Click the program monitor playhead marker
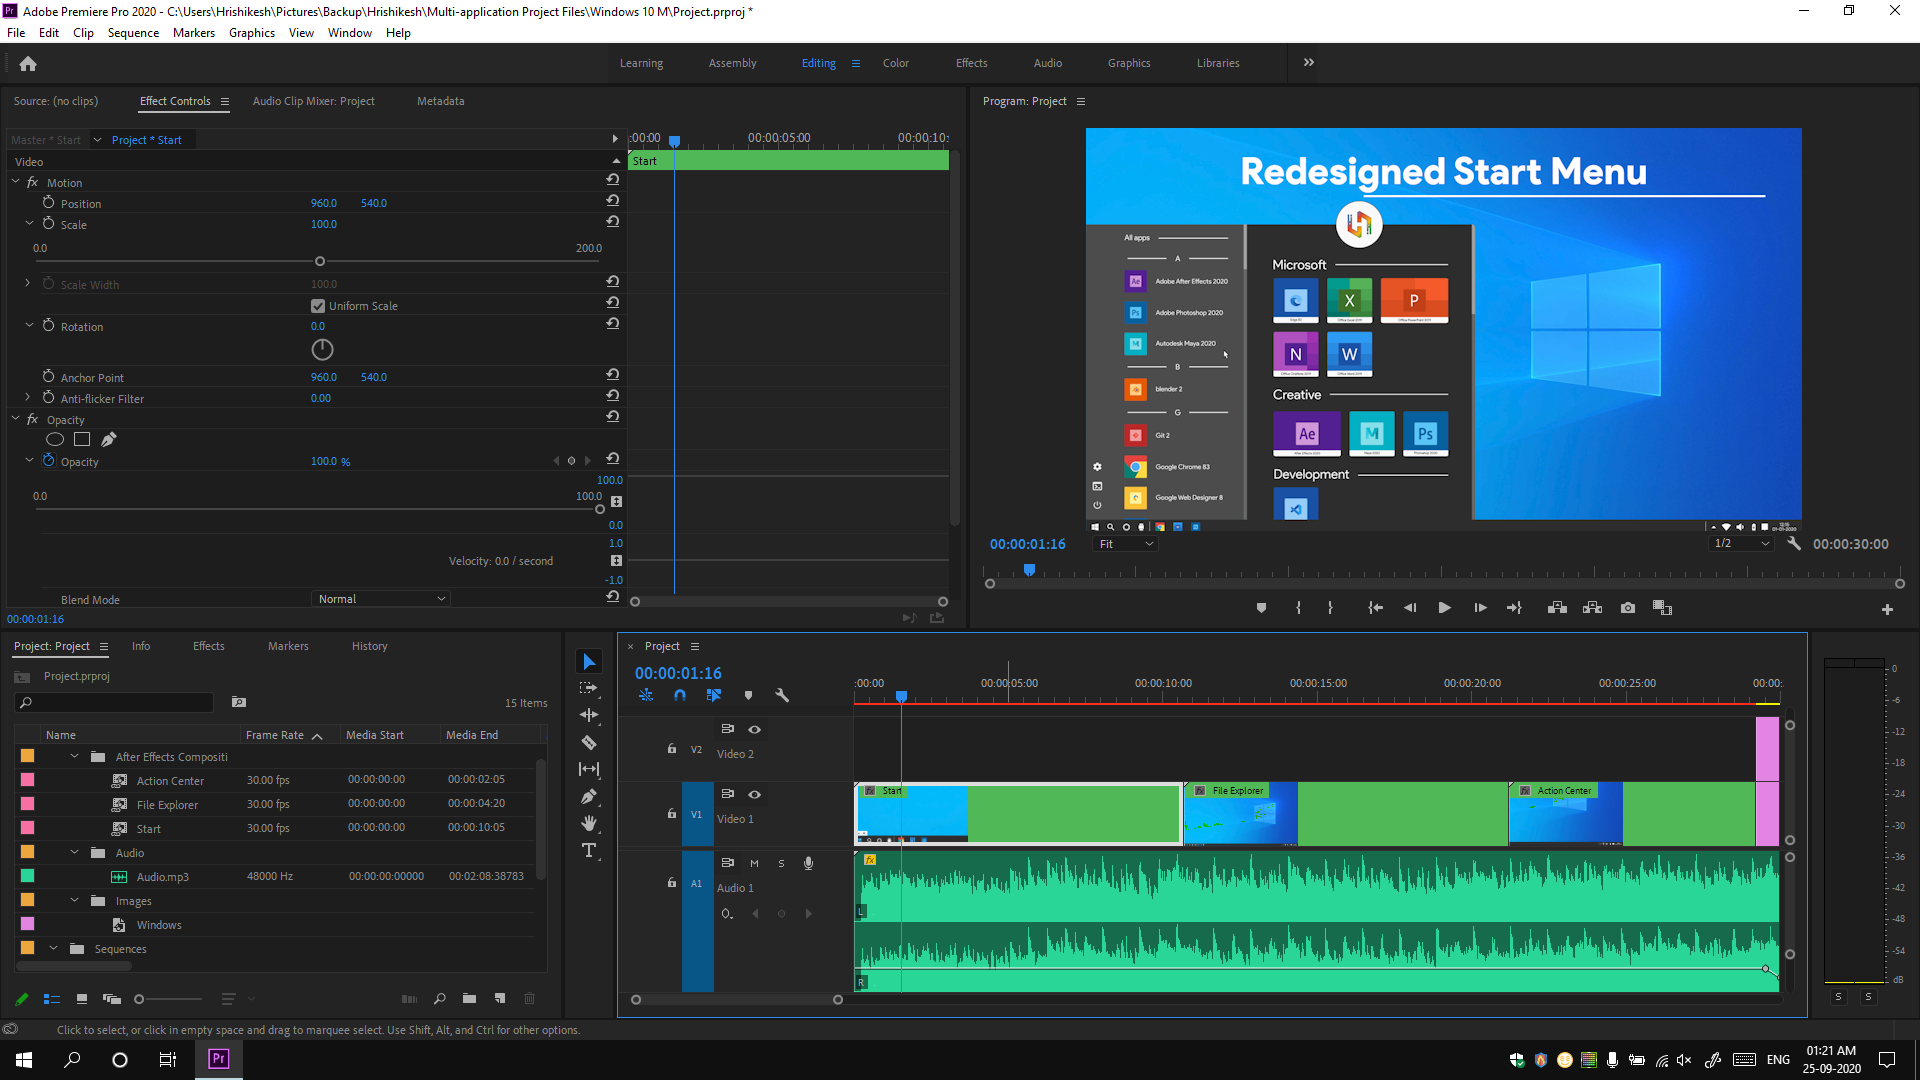 click(x=1029, y=570)
